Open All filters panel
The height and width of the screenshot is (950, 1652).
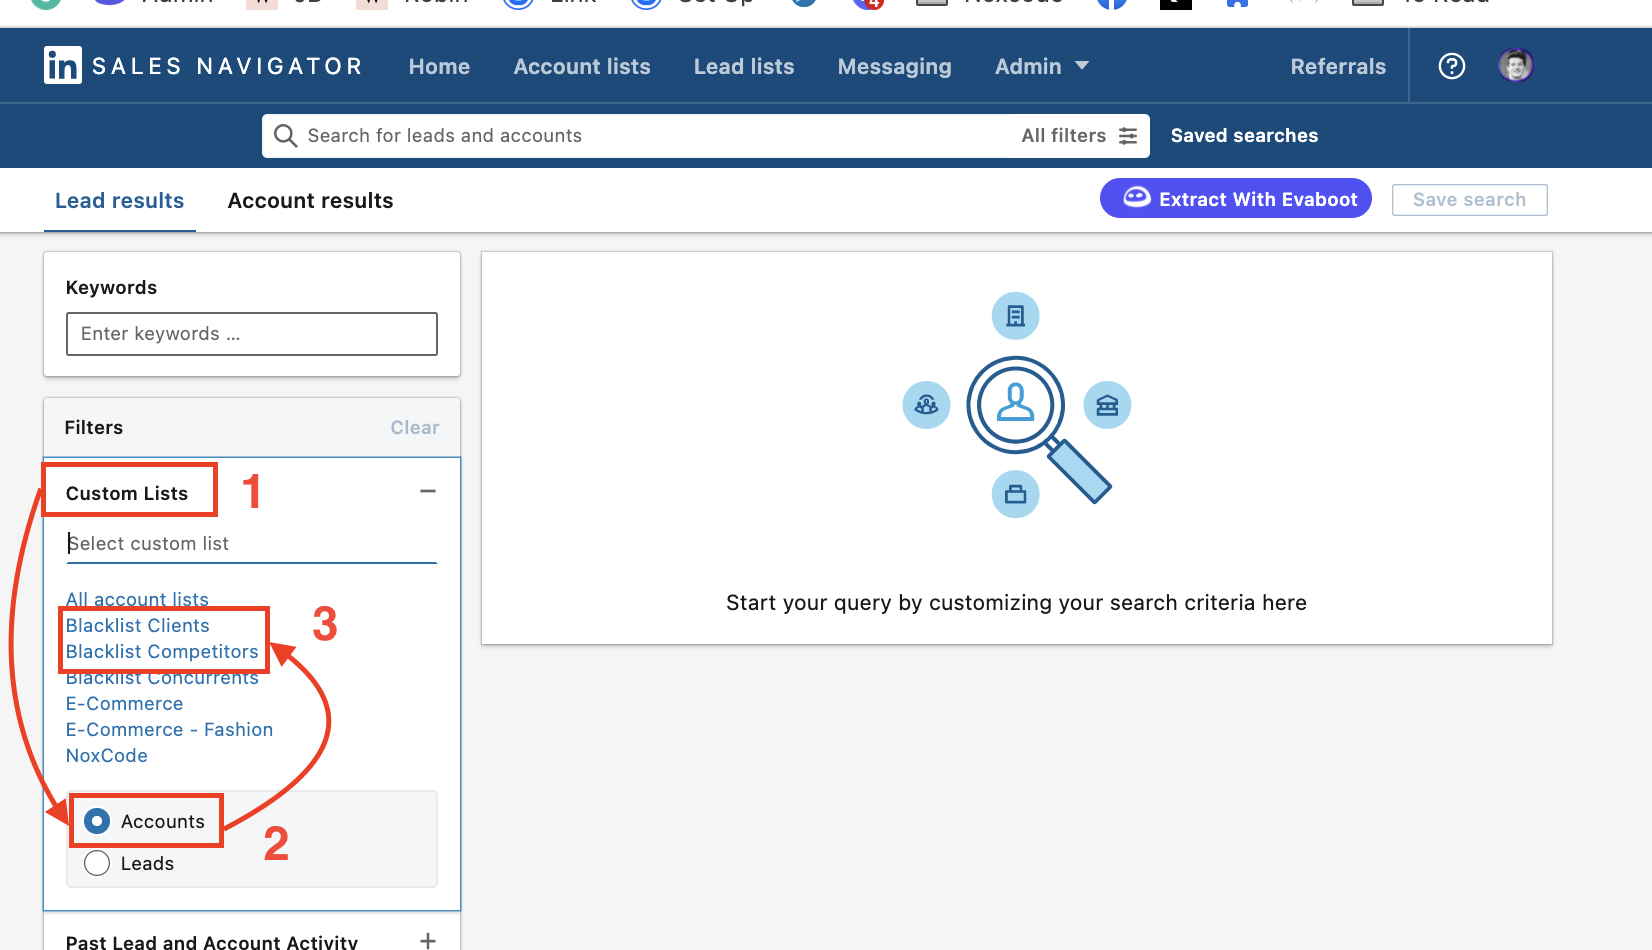click(x=1079, y=135)
